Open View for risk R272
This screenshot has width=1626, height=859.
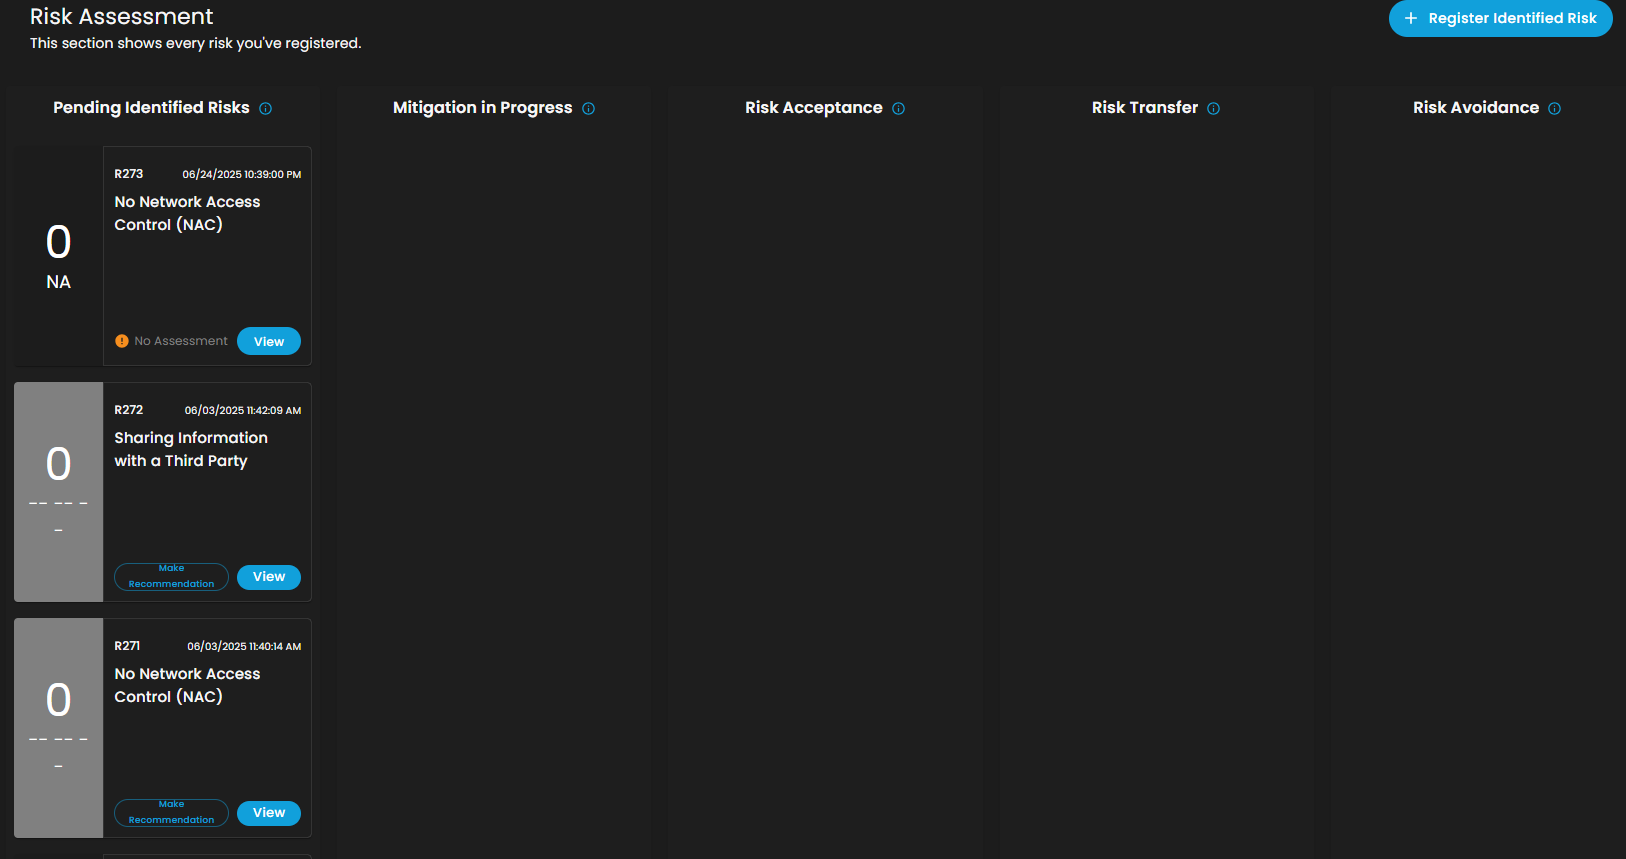(x=269, y=577)
